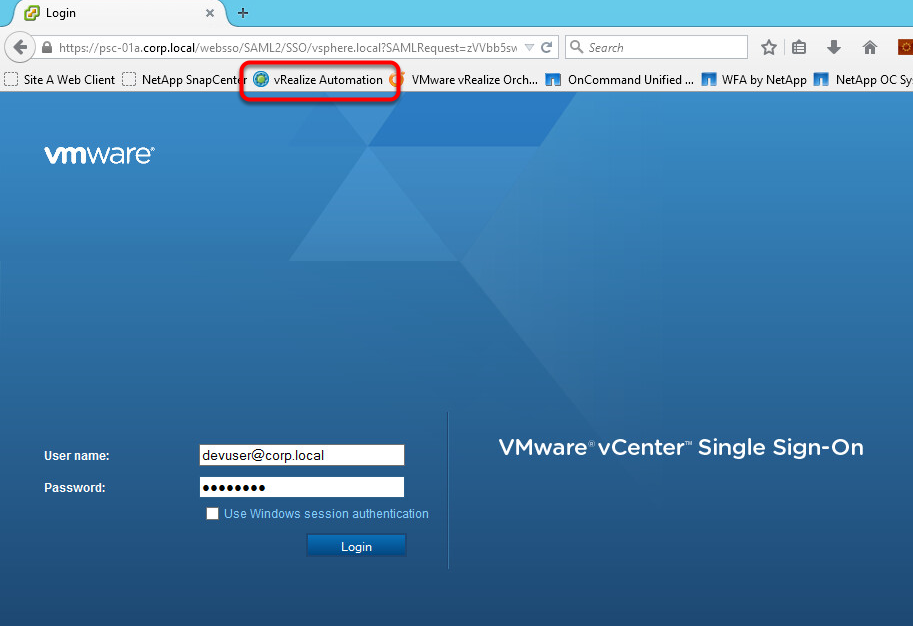The width and height of the screenshot is (913, 626).
Task: Click the padlock icon in address bar
Action: (47, 48)
